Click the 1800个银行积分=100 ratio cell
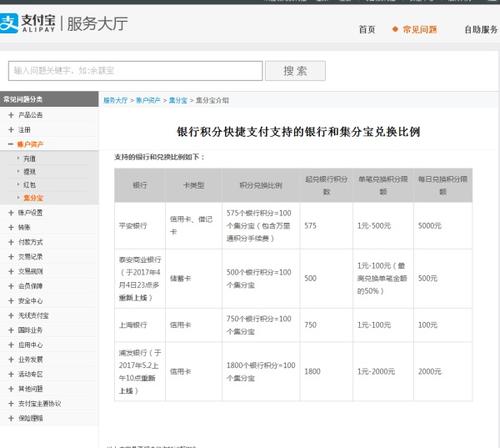Viewport: 500px width, 448px height. coord(261,371)
